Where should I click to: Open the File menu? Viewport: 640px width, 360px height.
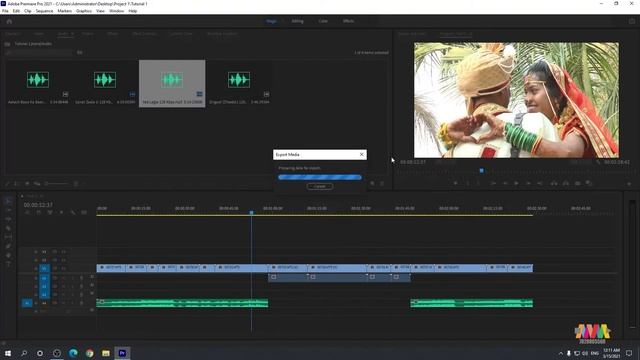[x=5, y=11]
